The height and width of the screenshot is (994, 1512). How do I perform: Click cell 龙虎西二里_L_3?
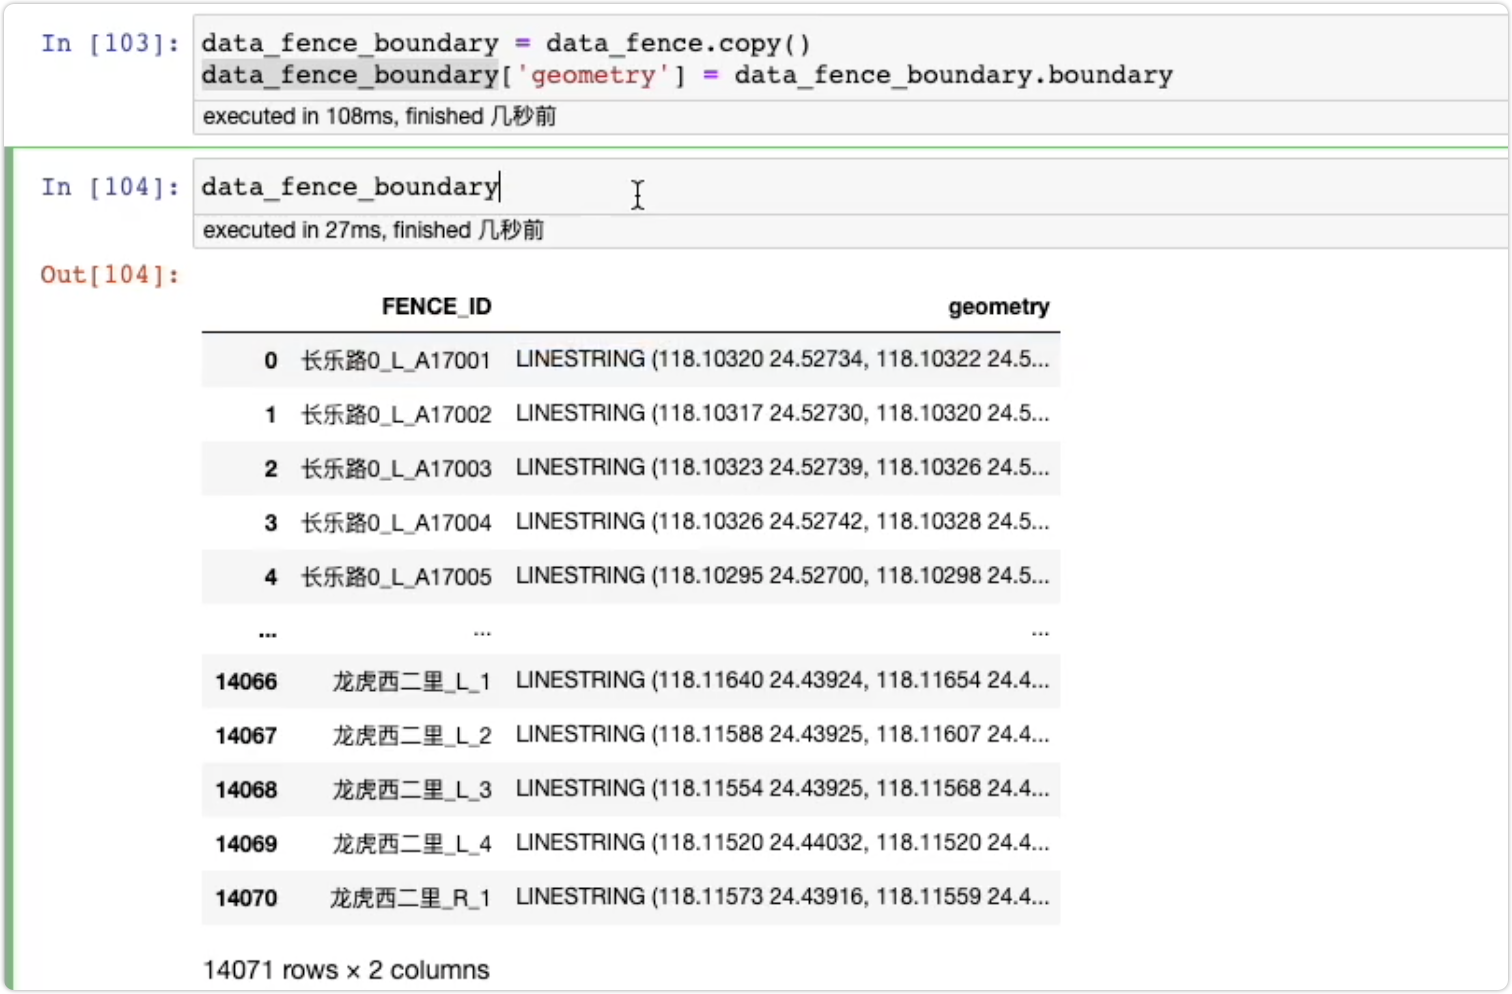[x=411, y=790]
